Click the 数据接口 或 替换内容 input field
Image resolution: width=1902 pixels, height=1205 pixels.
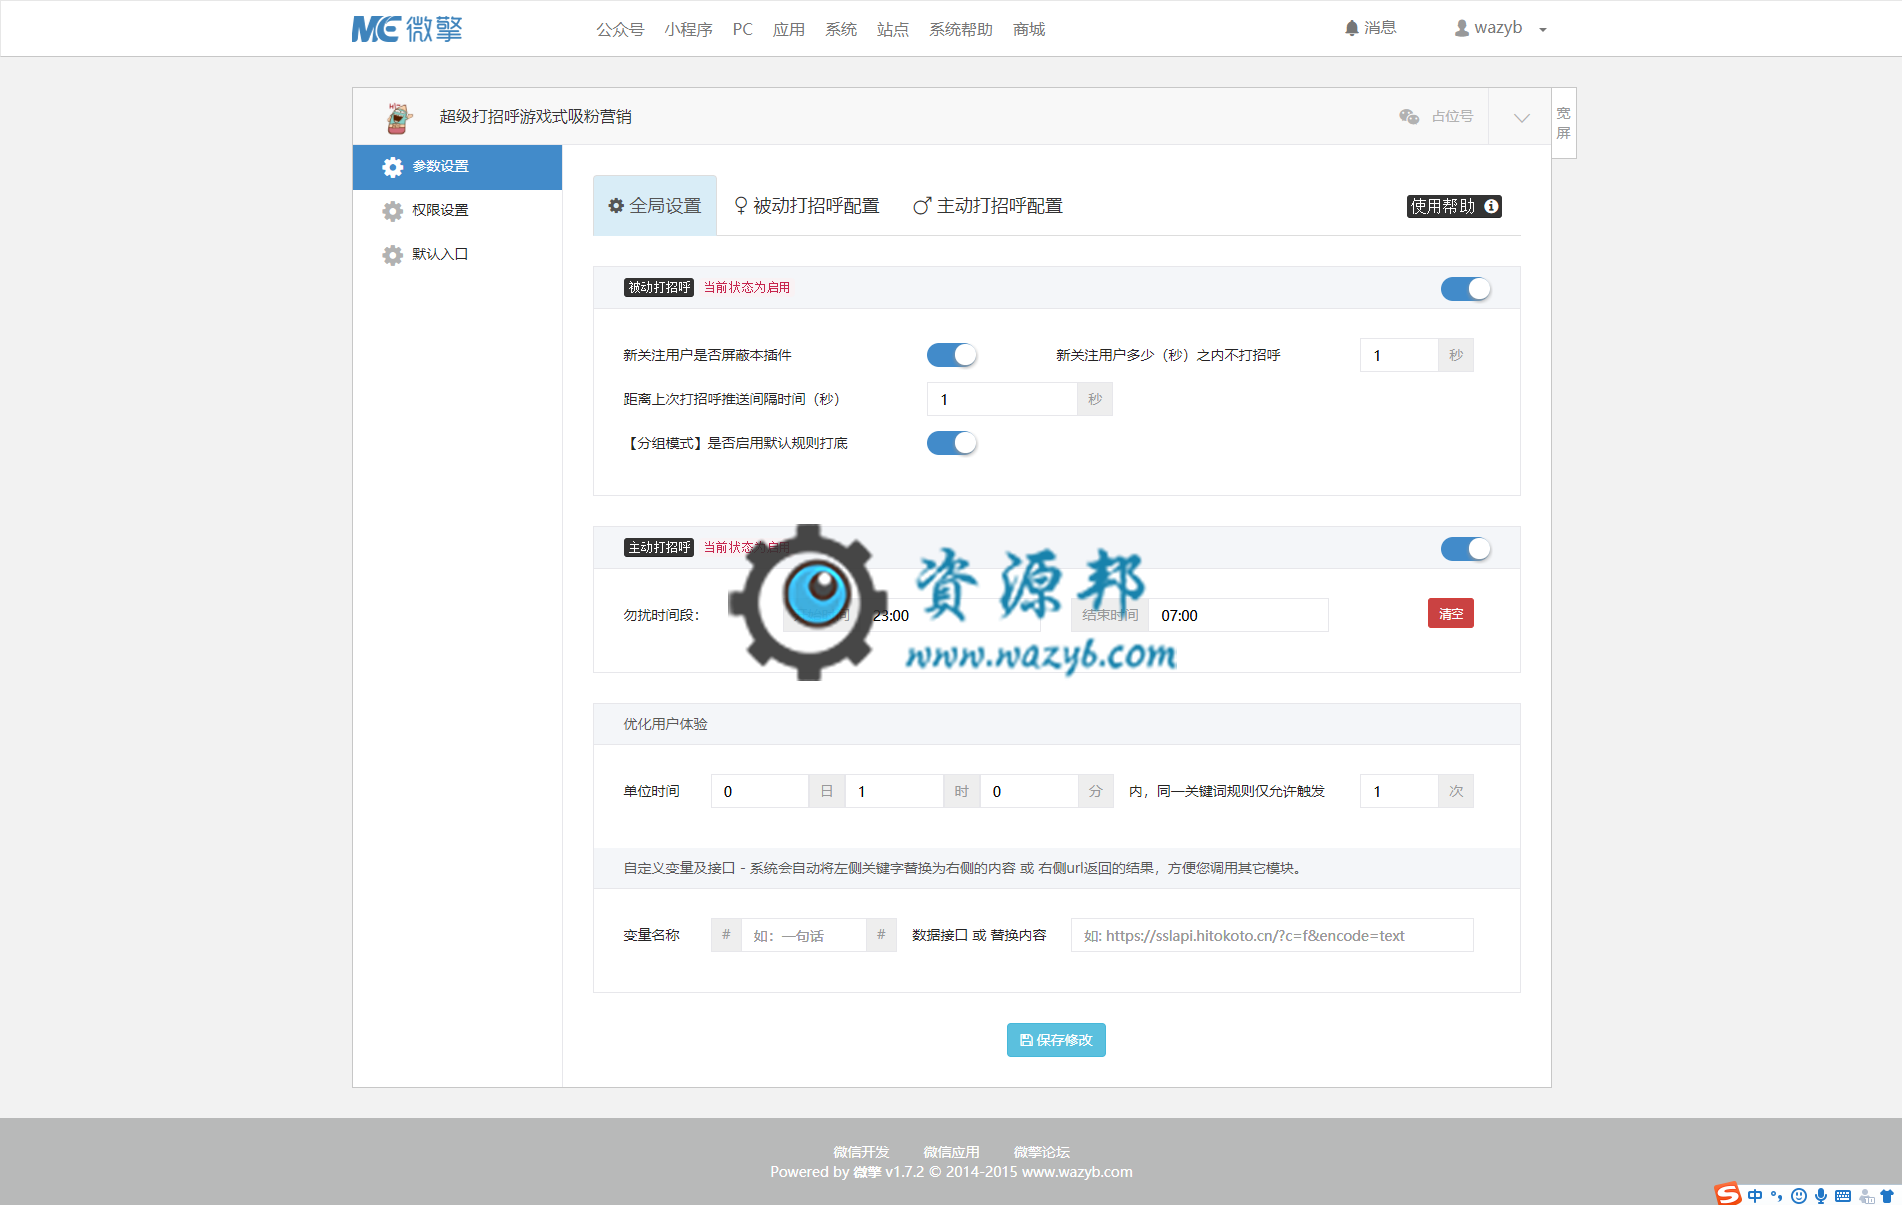pos(1272,935)
